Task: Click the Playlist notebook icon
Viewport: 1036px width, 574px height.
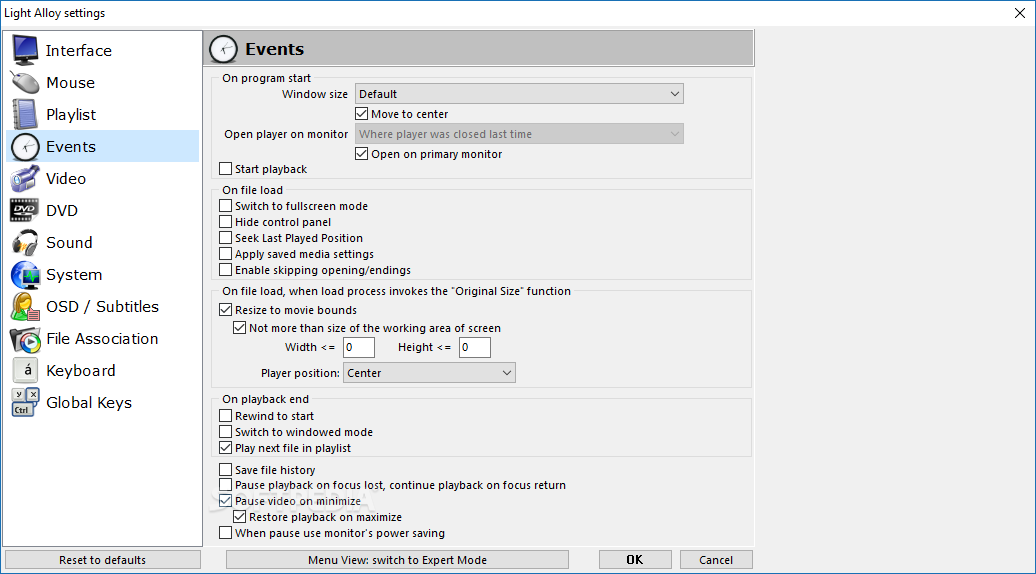Action: 25,114
